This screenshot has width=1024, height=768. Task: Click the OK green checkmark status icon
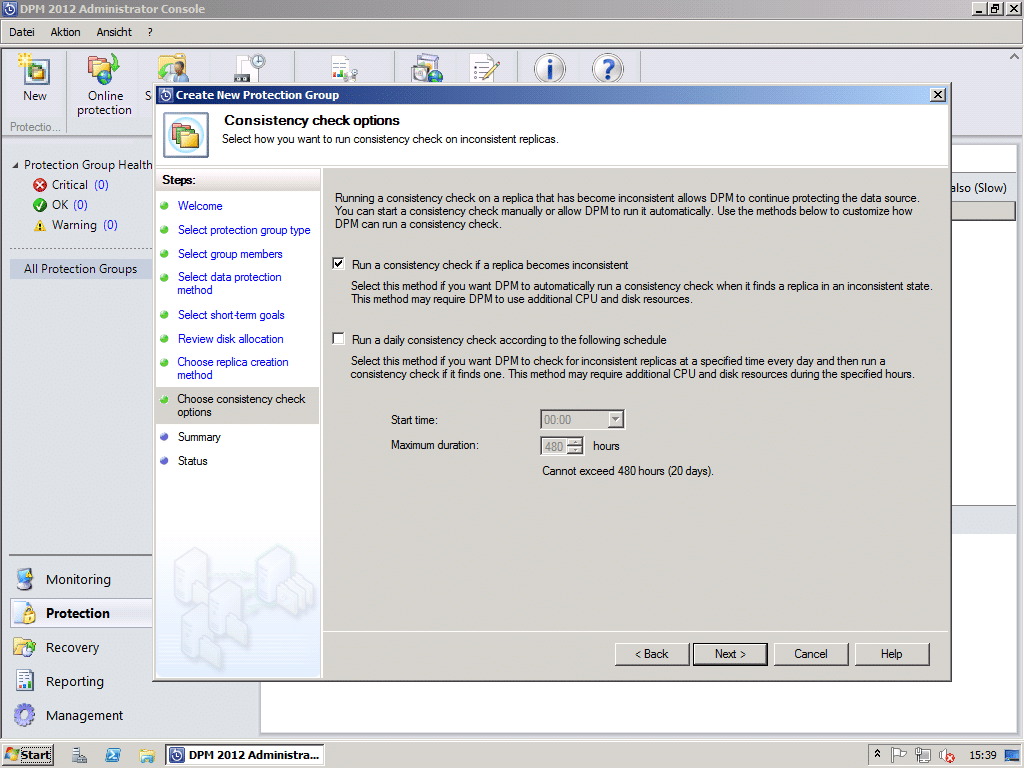40,205
